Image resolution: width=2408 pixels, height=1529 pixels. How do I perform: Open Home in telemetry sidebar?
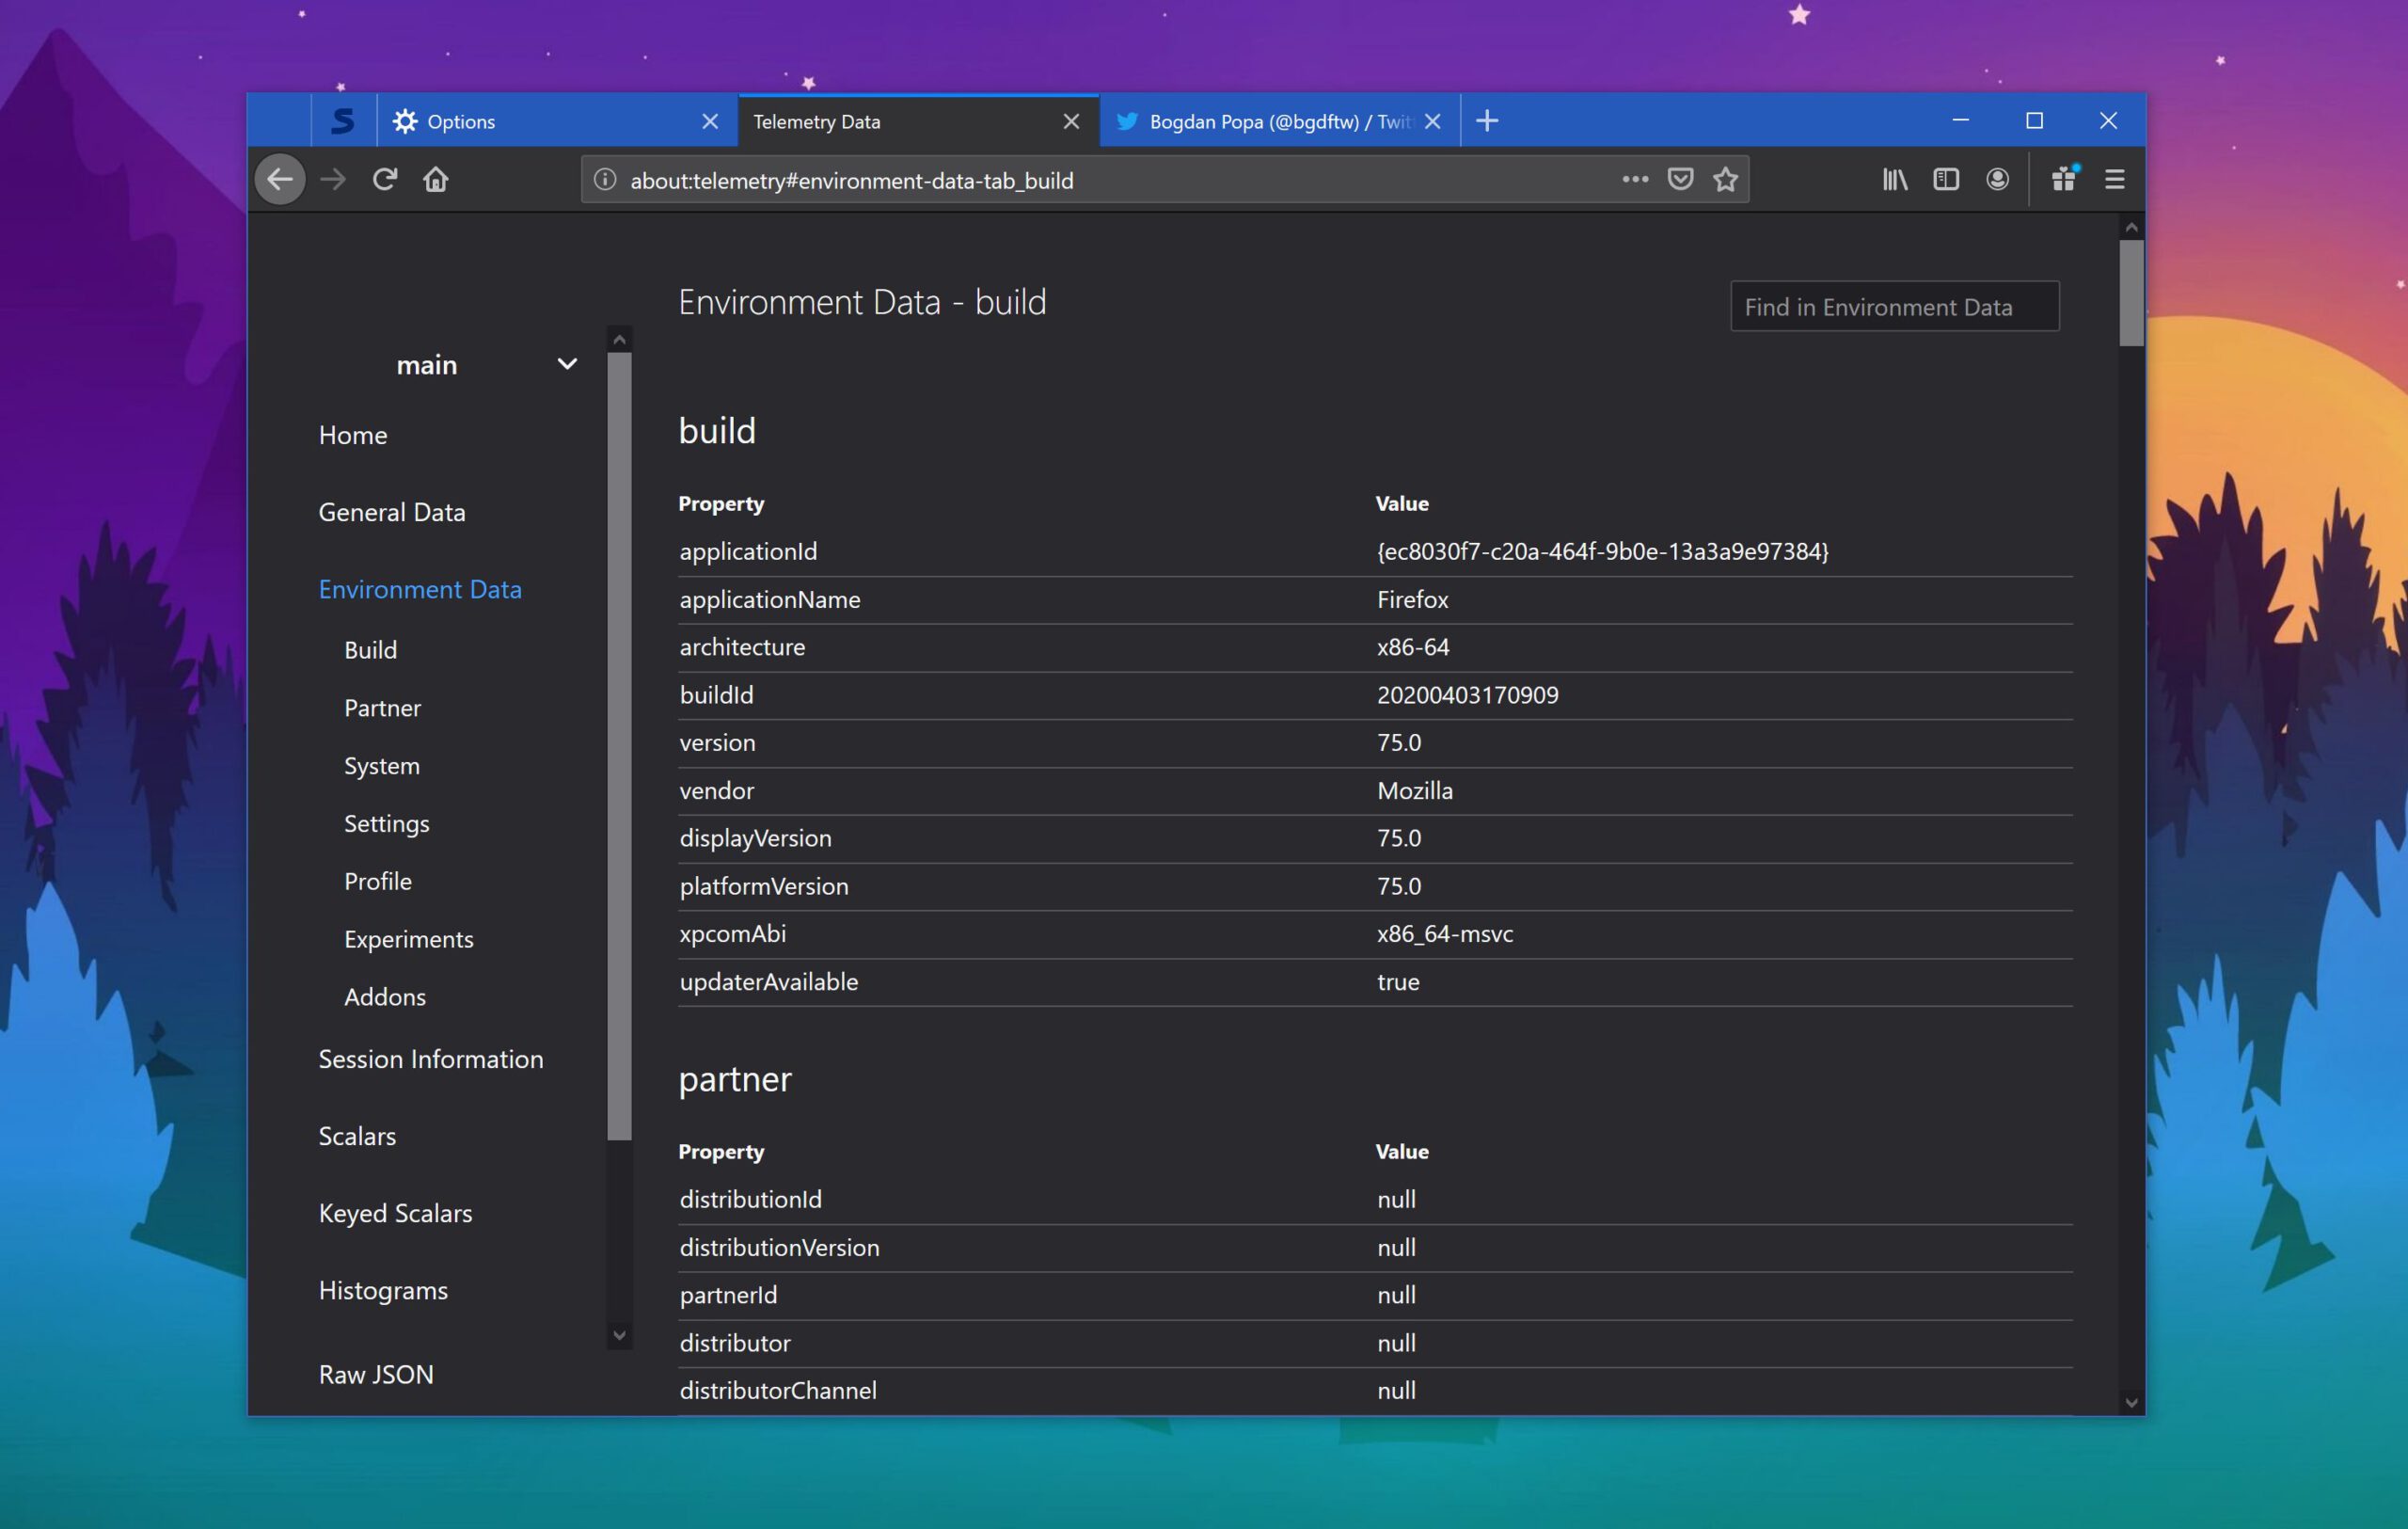pyautogui.click(x=353, y=435)
